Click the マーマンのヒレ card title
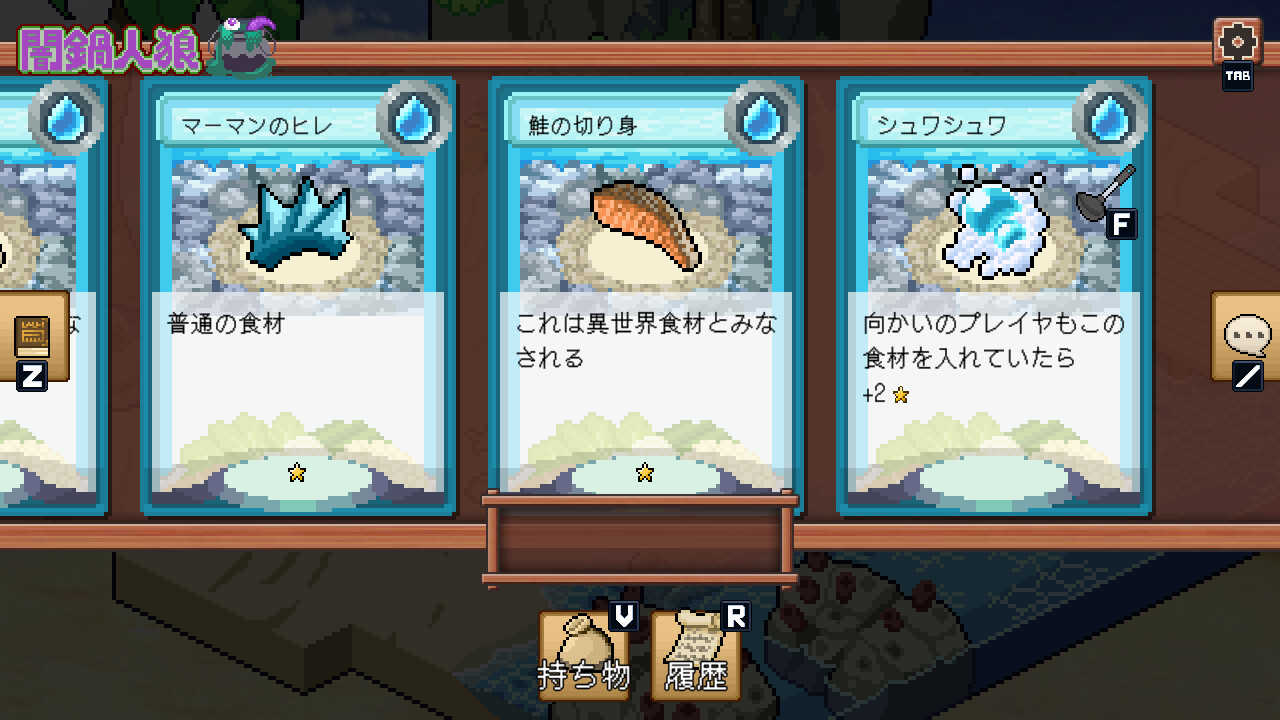This screenshot has height=720, width=1280. point(257,125)
